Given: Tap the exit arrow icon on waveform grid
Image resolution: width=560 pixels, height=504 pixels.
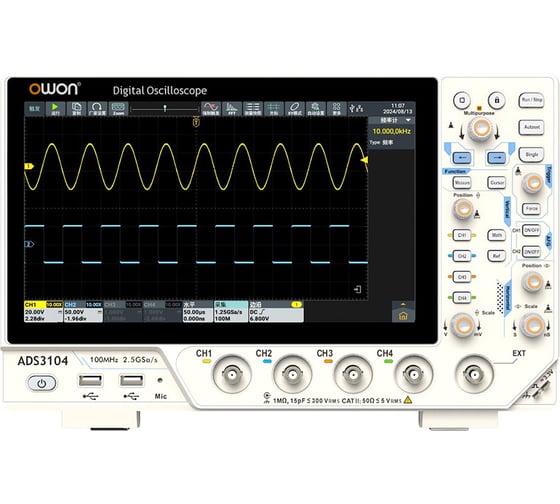Looking at the screenshot, I should point(358,289).
